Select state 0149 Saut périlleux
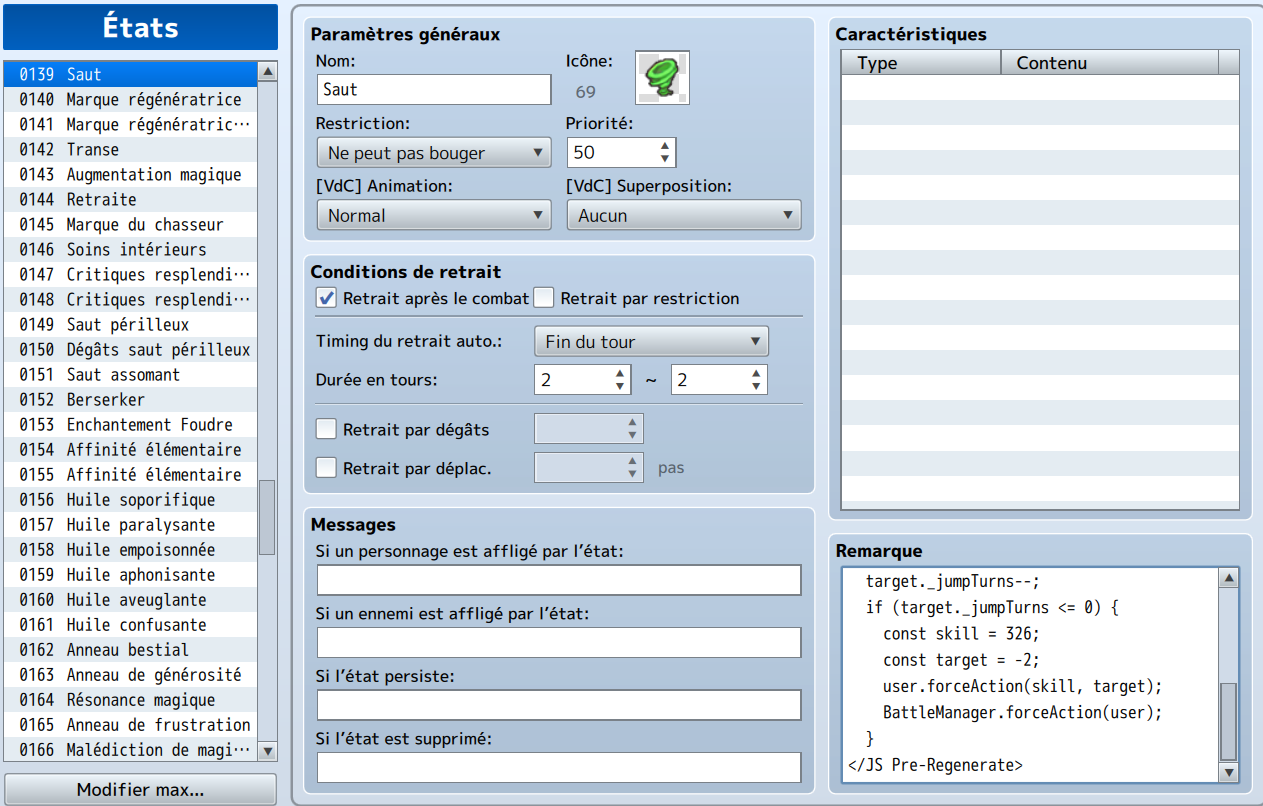This screenshot has width=1263, height=806. [x=130, y=324]
